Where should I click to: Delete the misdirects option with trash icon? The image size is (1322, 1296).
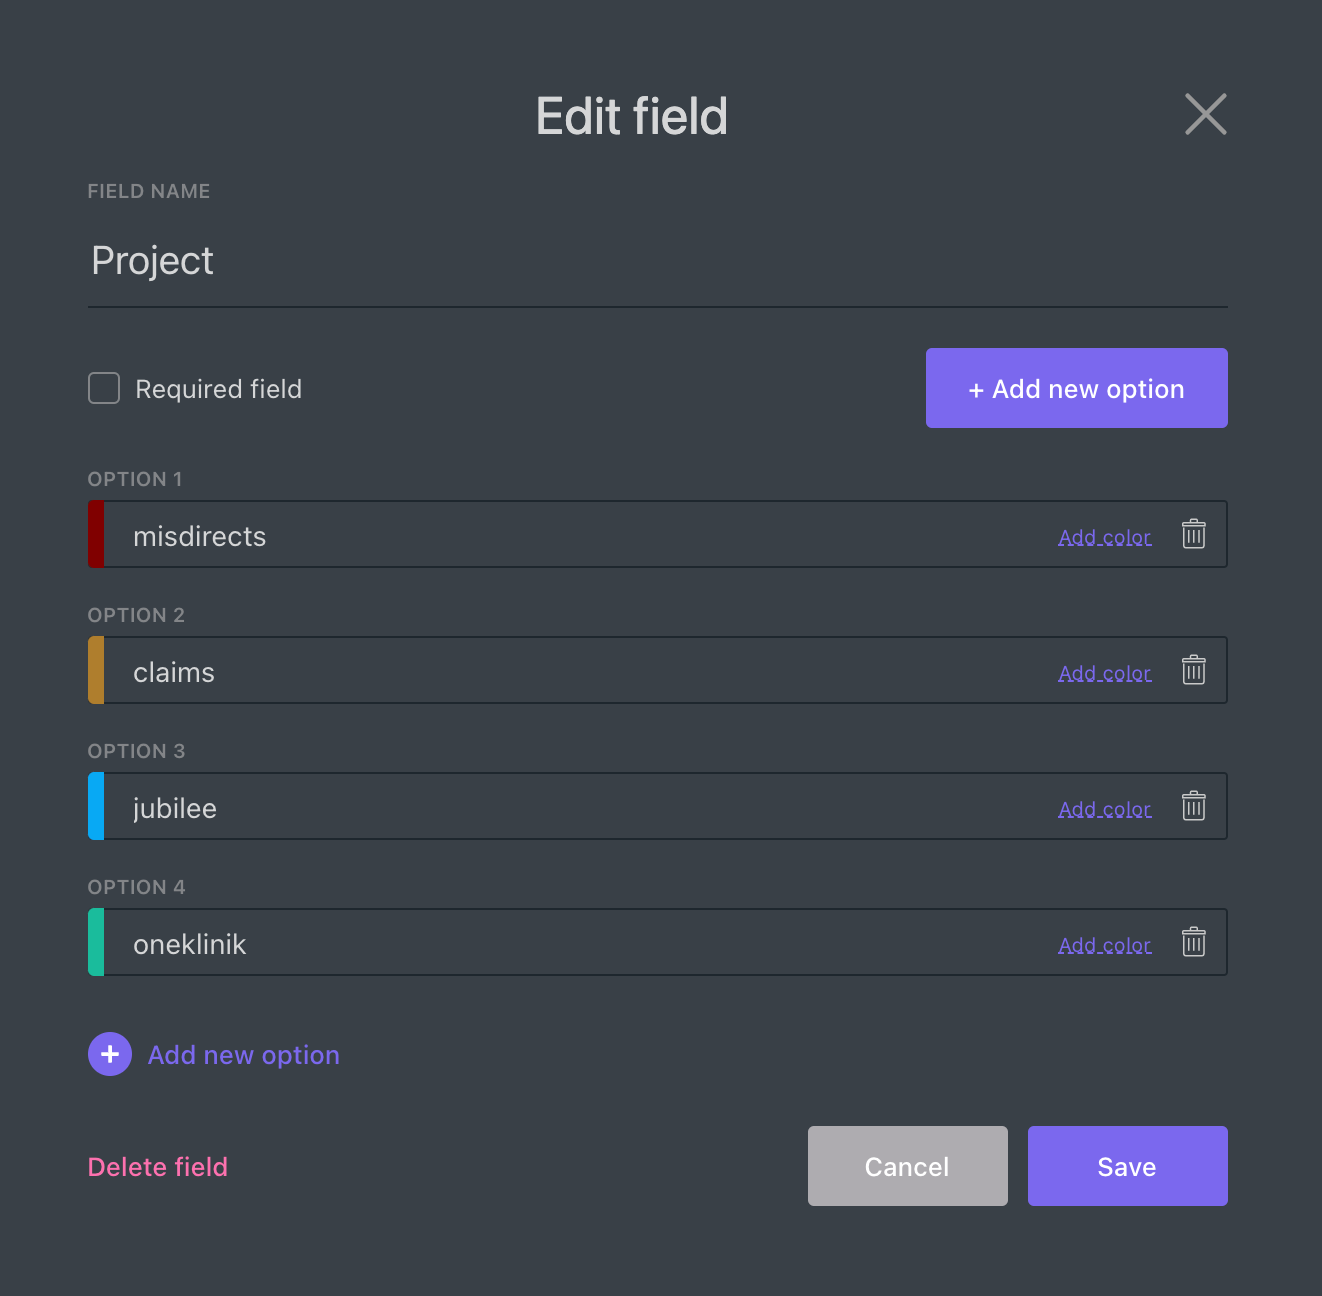coord(1193,535)
